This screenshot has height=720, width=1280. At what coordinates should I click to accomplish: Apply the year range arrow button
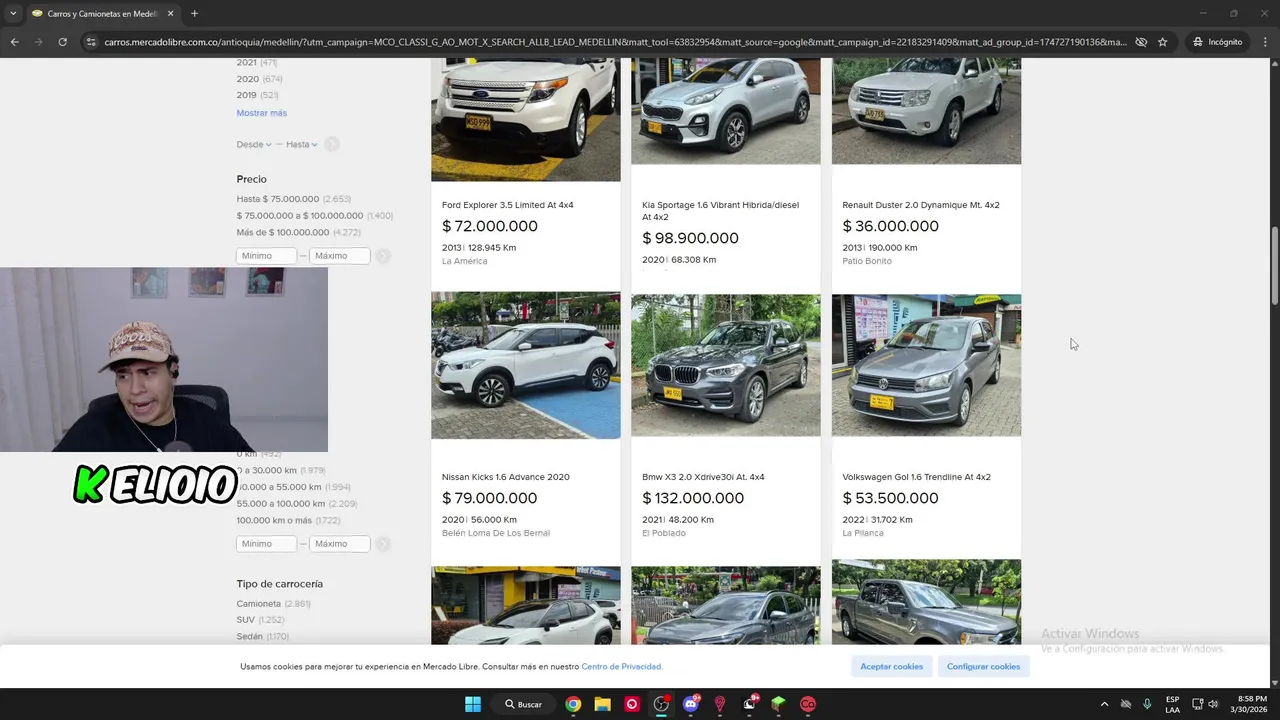point(331,144)
